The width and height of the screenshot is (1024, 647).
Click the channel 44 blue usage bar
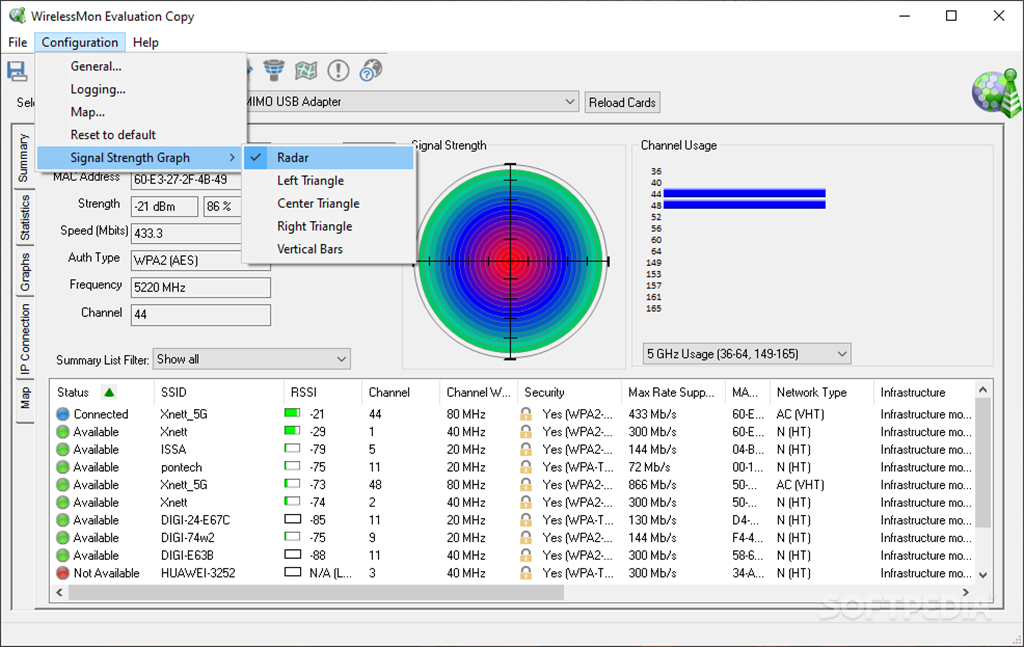744,193
